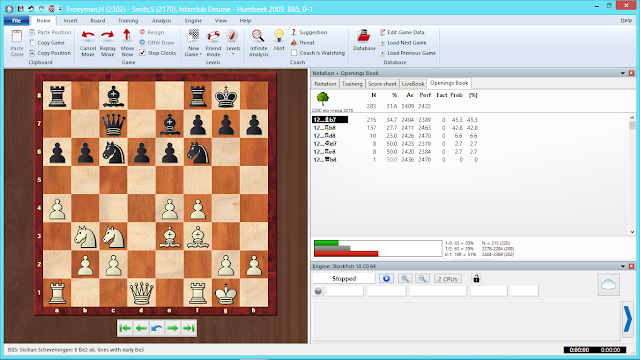Click the Cancel Move red arrow
The width and height of the screenshot is (640, 360).
click(x=88, y=36)
